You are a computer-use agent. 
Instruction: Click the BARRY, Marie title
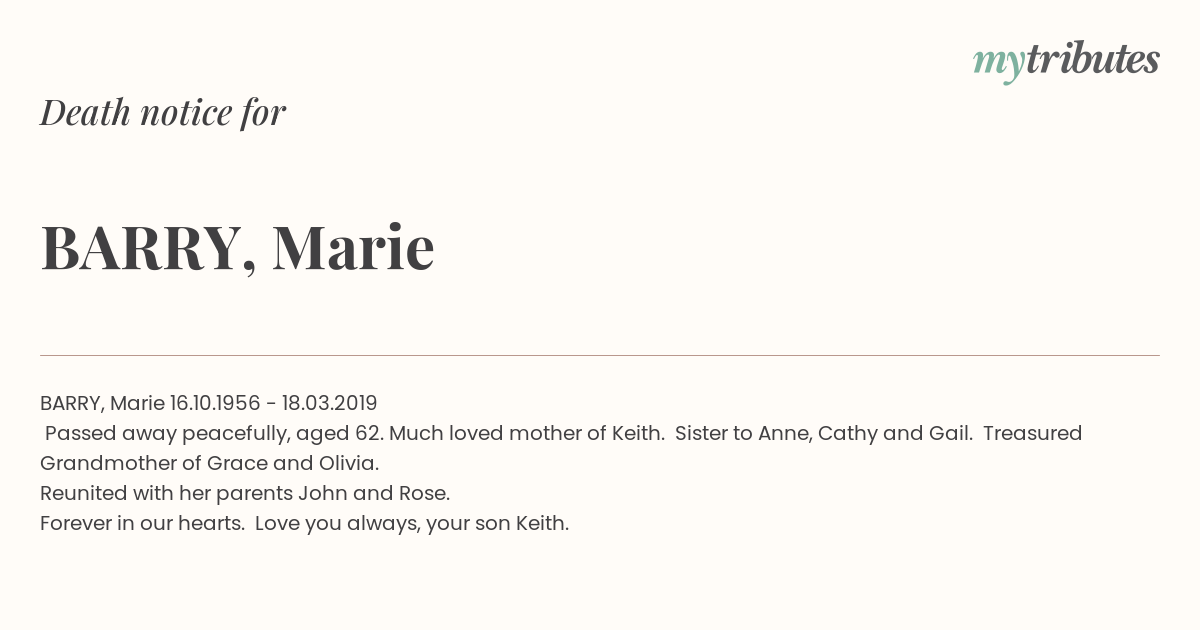pyautogui.click(x=237, y=248)
